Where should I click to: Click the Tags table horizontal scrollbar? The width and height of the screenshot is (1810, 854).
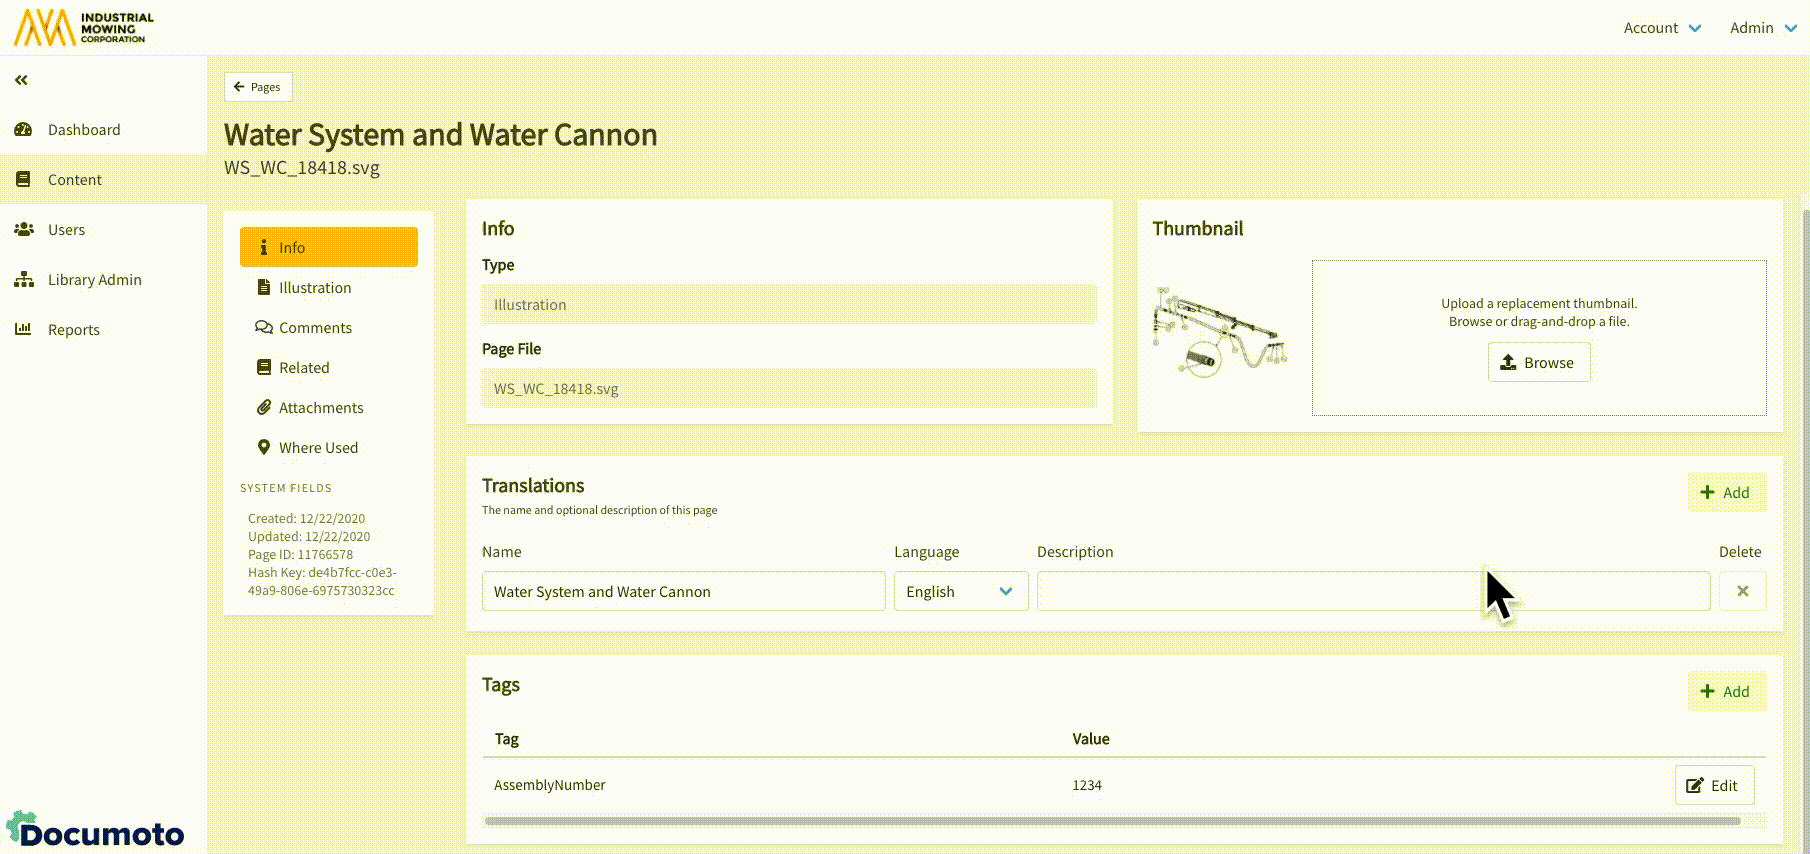1112,821
